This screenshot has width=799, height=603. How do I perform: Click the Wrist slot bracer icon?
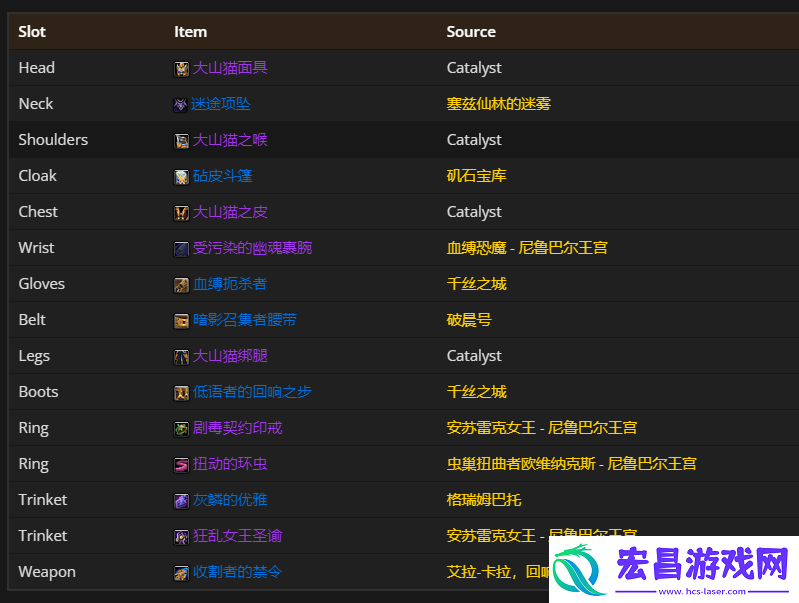tap(181, 249)
